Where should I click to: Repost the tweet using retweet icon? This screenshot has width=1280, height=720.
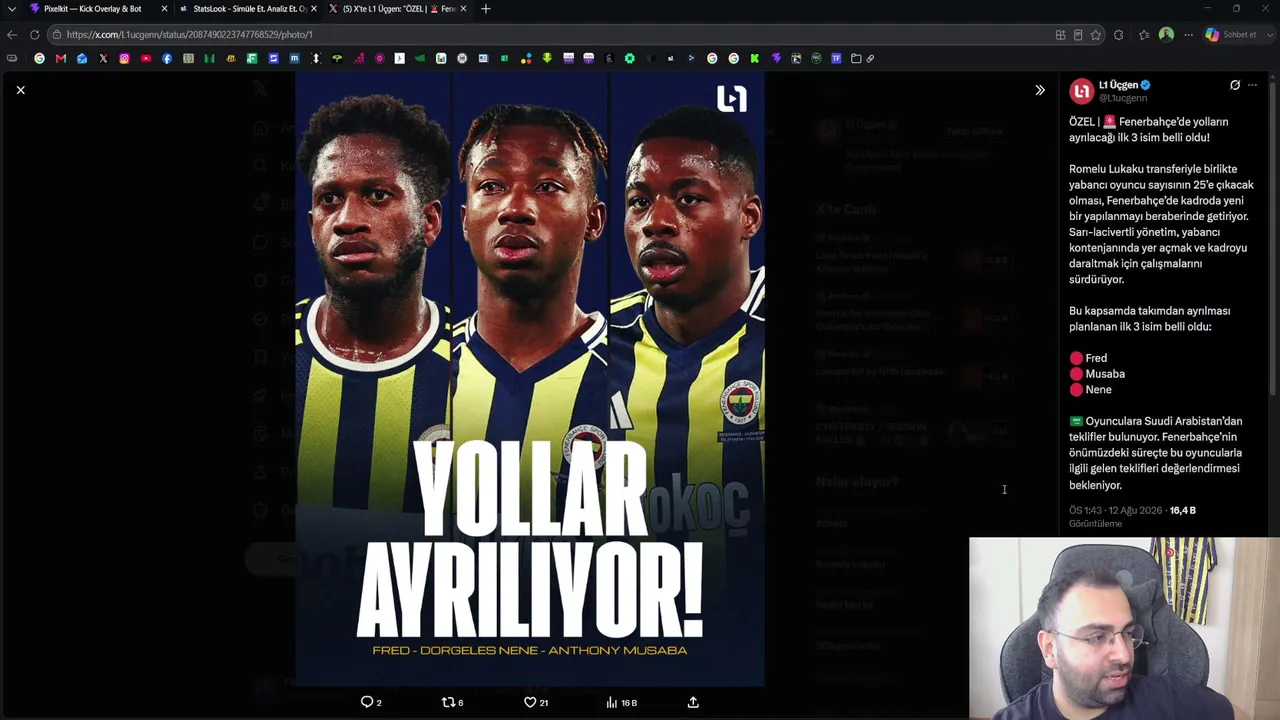(x=448, y=702)
